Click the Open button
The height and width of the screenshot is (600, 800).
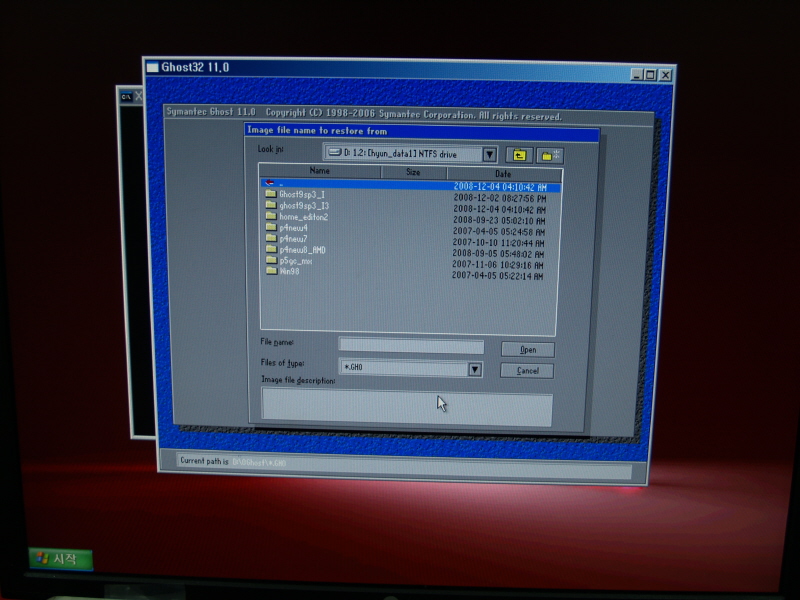[528, 349]
